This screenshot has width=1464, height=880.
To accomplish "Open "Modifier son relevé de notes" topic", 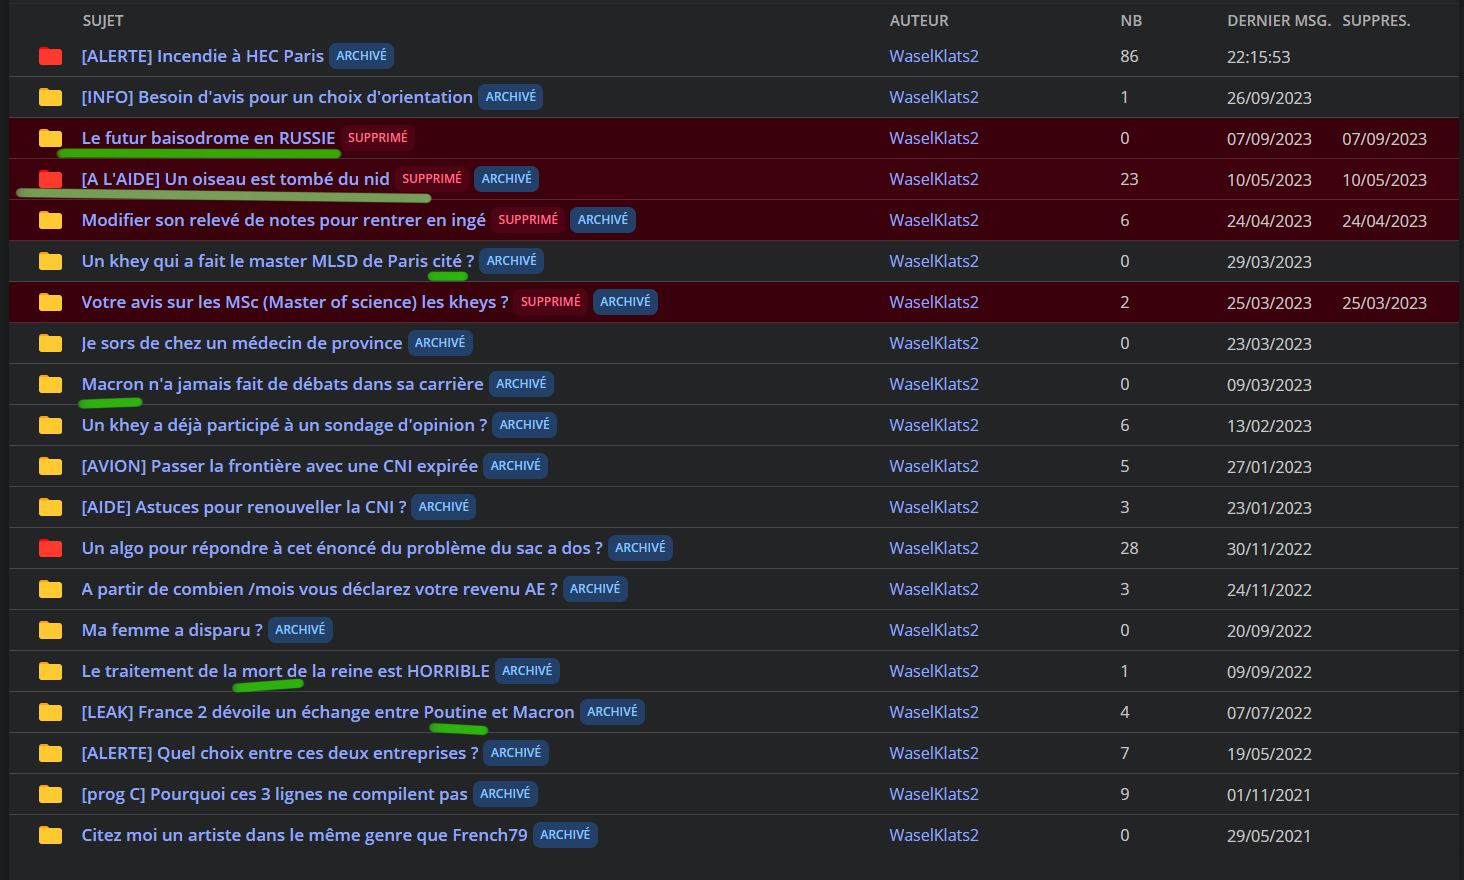I will pyautogui.click(x=283, y=220).
